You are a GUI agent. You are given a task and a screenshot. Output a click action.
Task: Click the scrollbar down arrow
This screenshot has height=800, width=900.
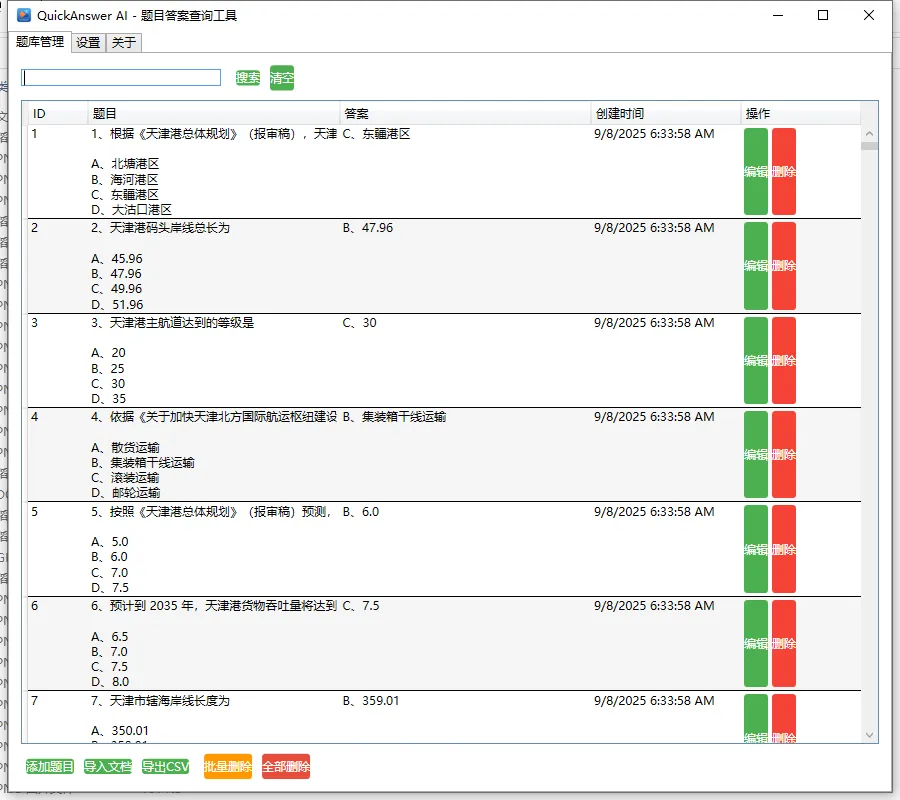(x=869, y=735)
